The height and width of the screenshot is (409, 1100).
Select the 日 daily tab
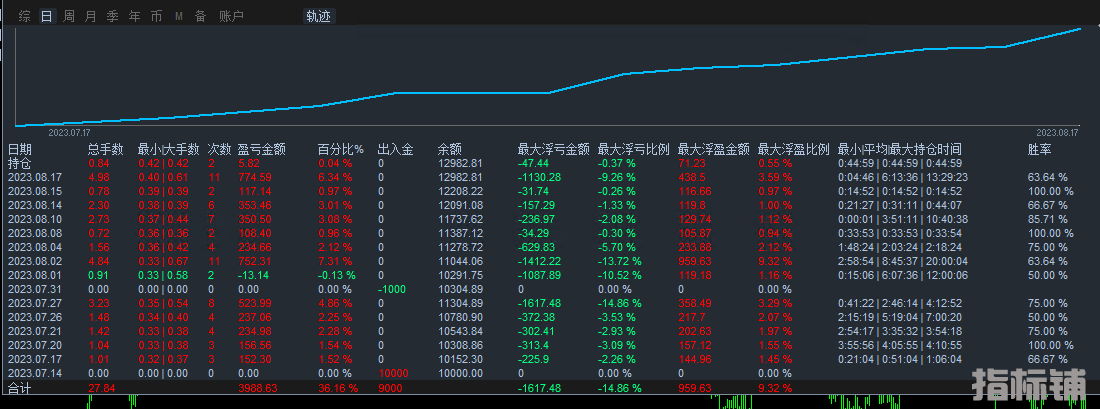tap(47, 16)
